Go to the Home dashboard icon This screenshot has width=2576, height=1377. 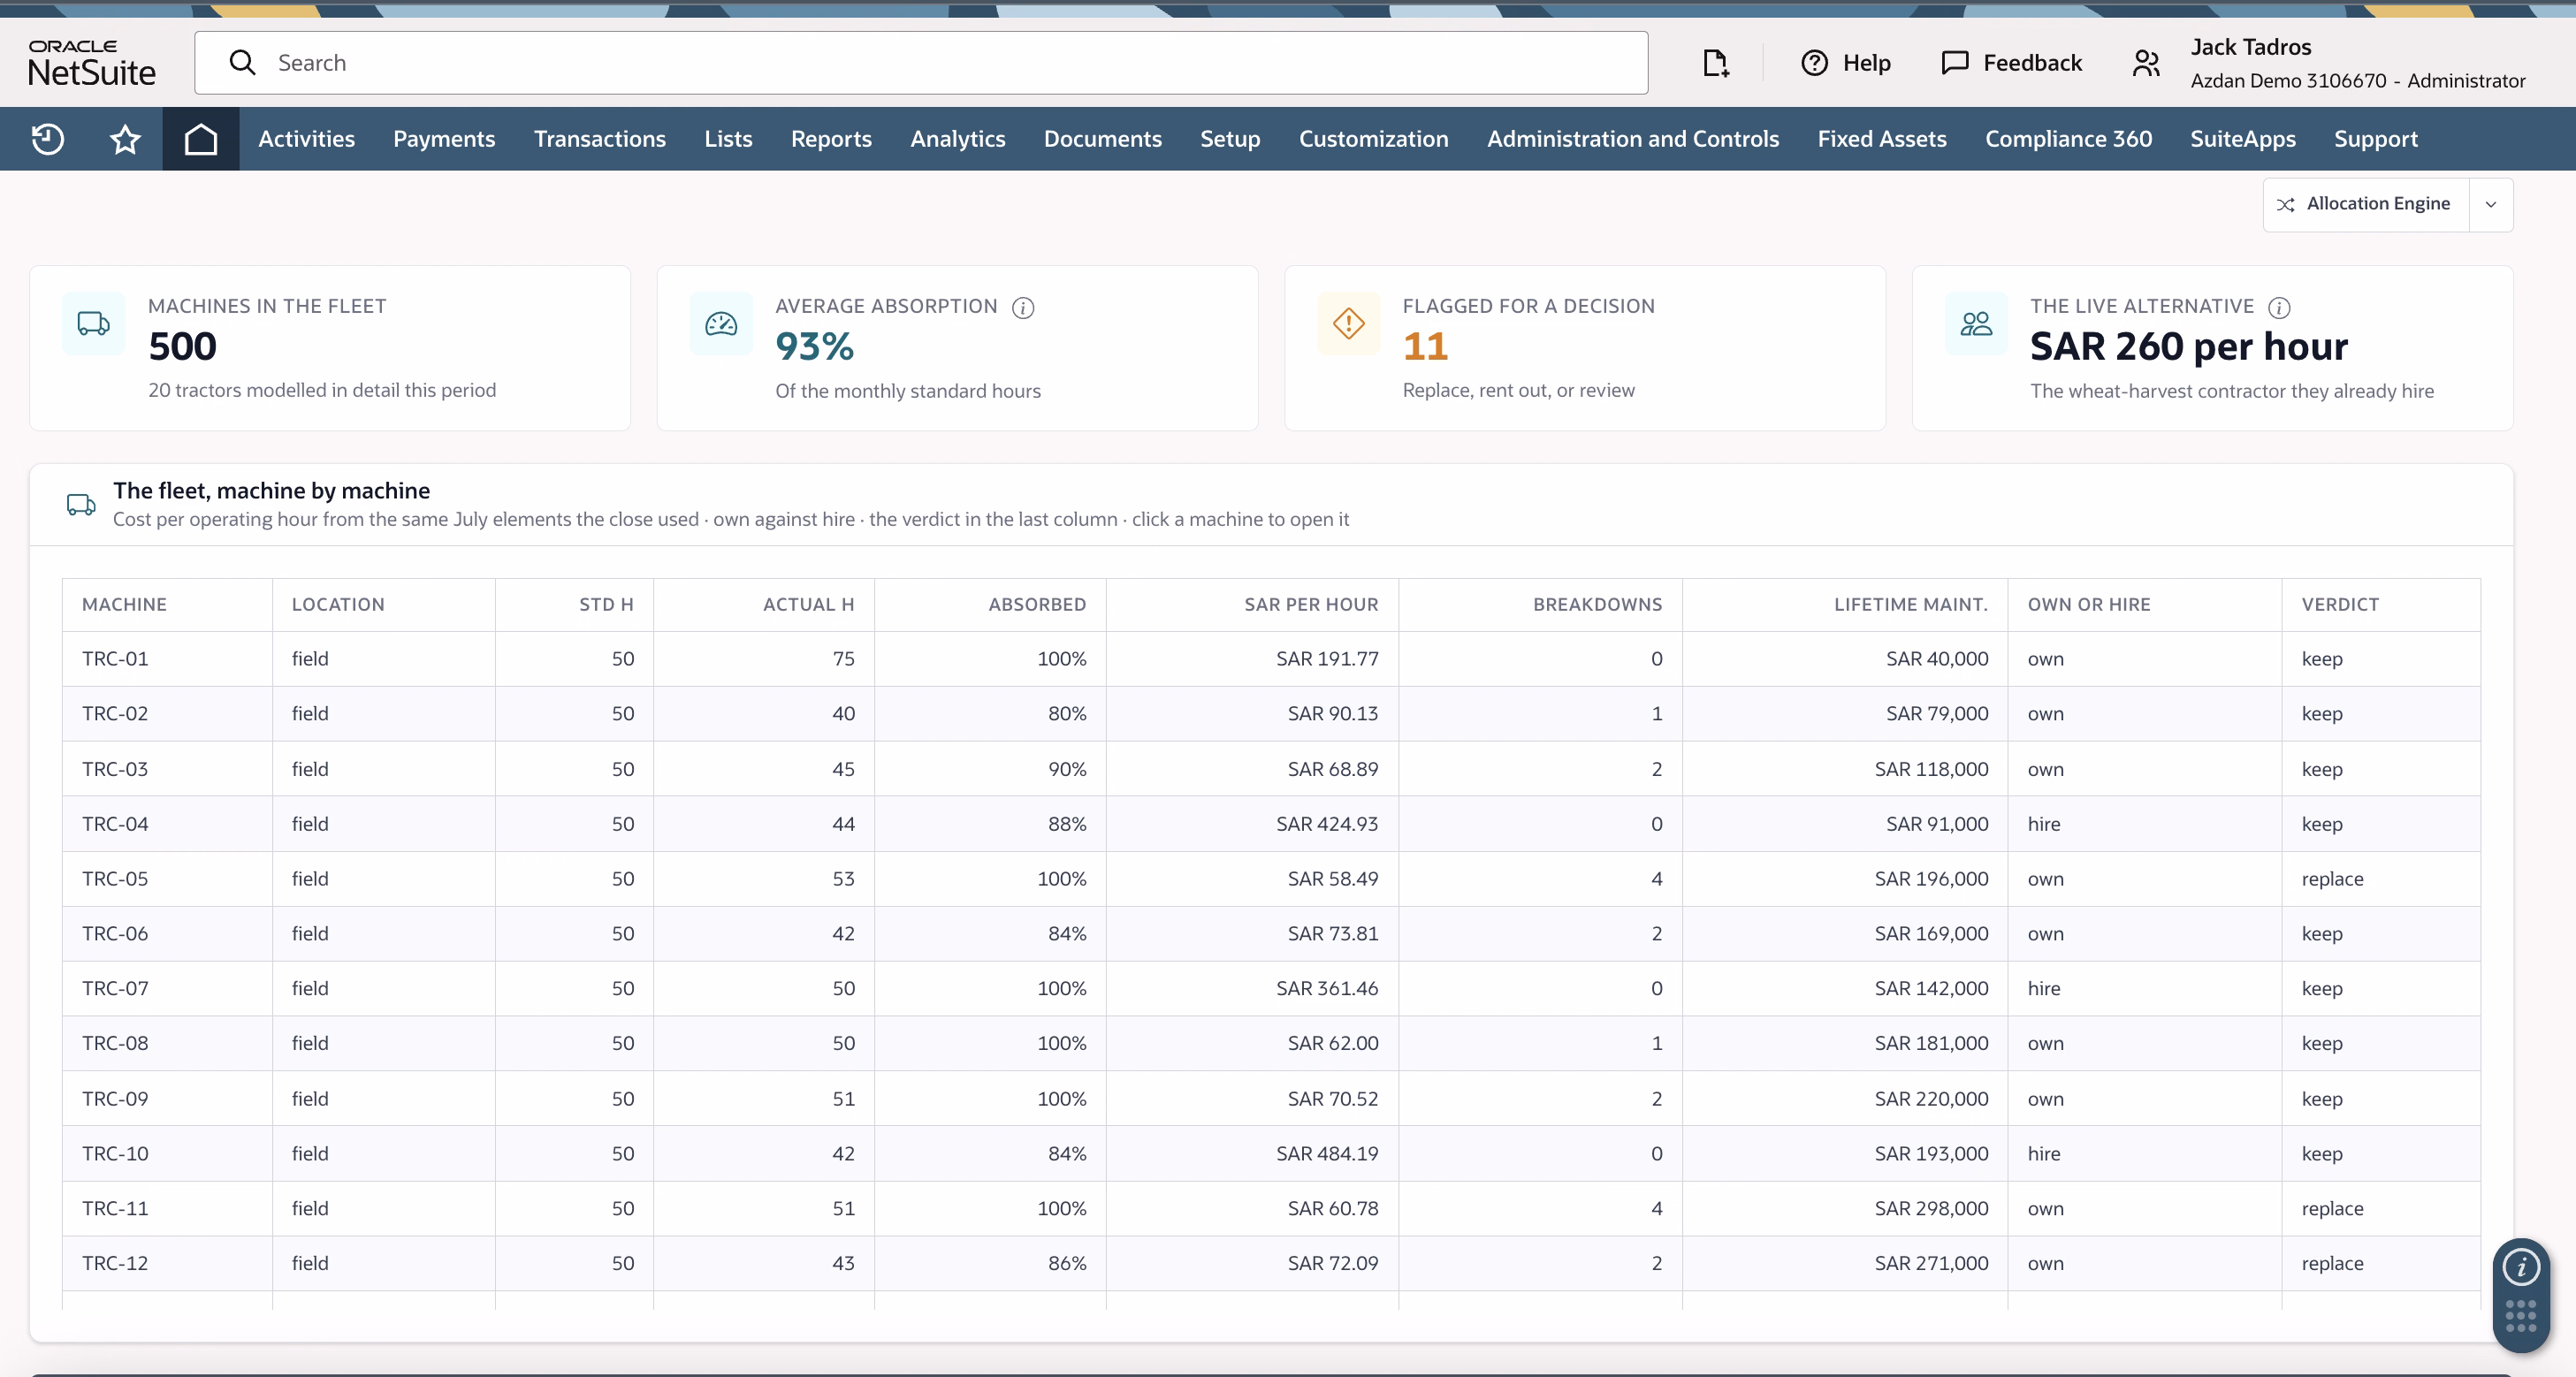pyautogui.click(x=201, y=139)
